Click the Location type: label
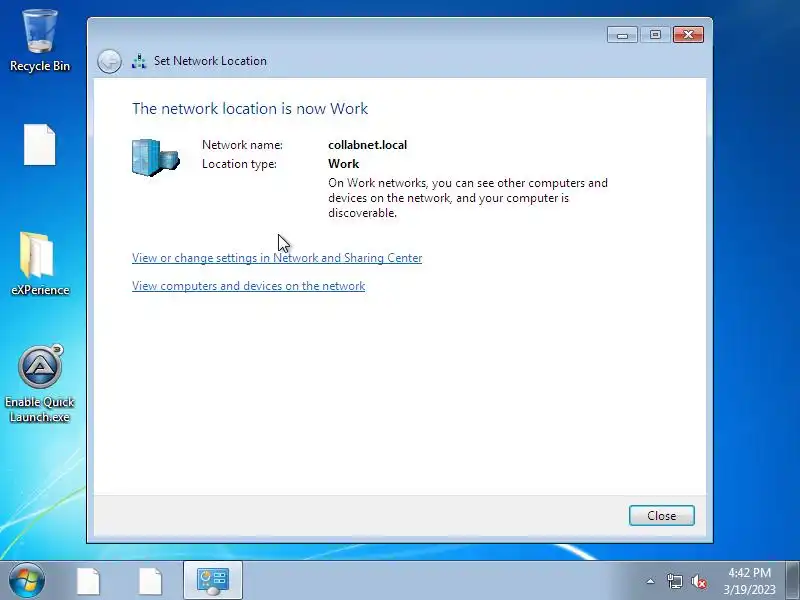The width and height of the screenshot is (800, 600). tap(239, 164)
